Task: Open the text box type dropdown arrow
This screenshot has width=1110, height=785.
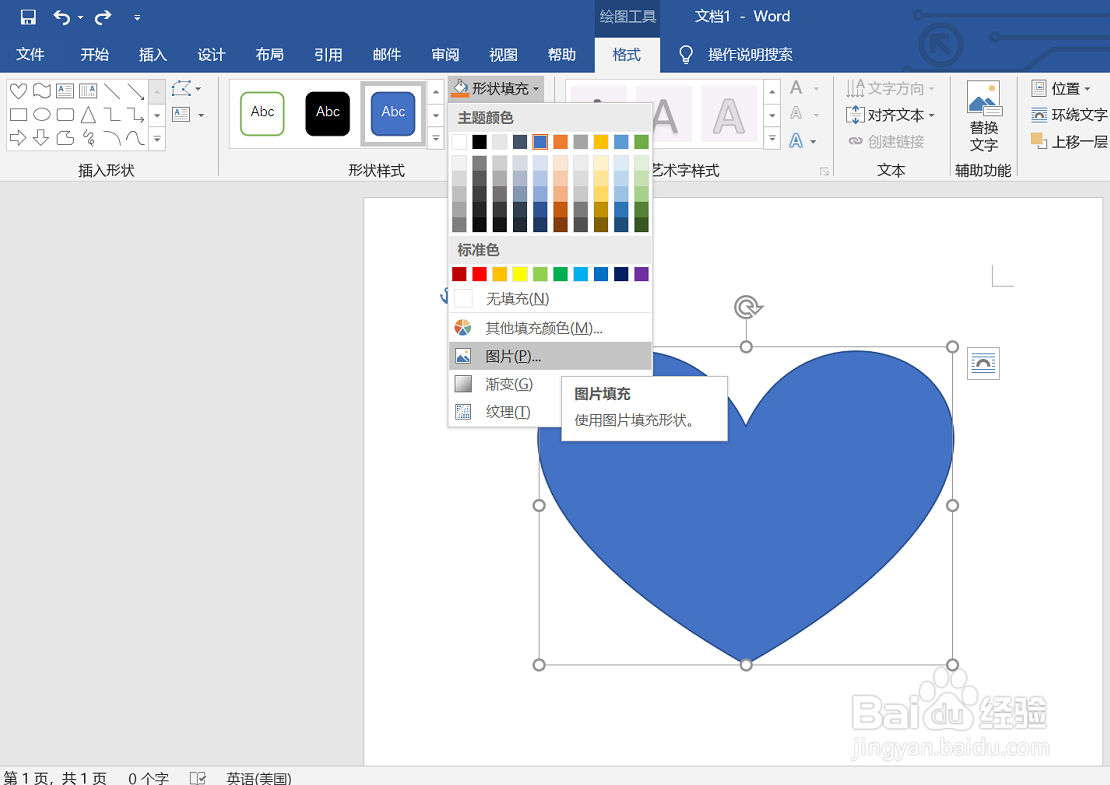Action: point(201,115)
